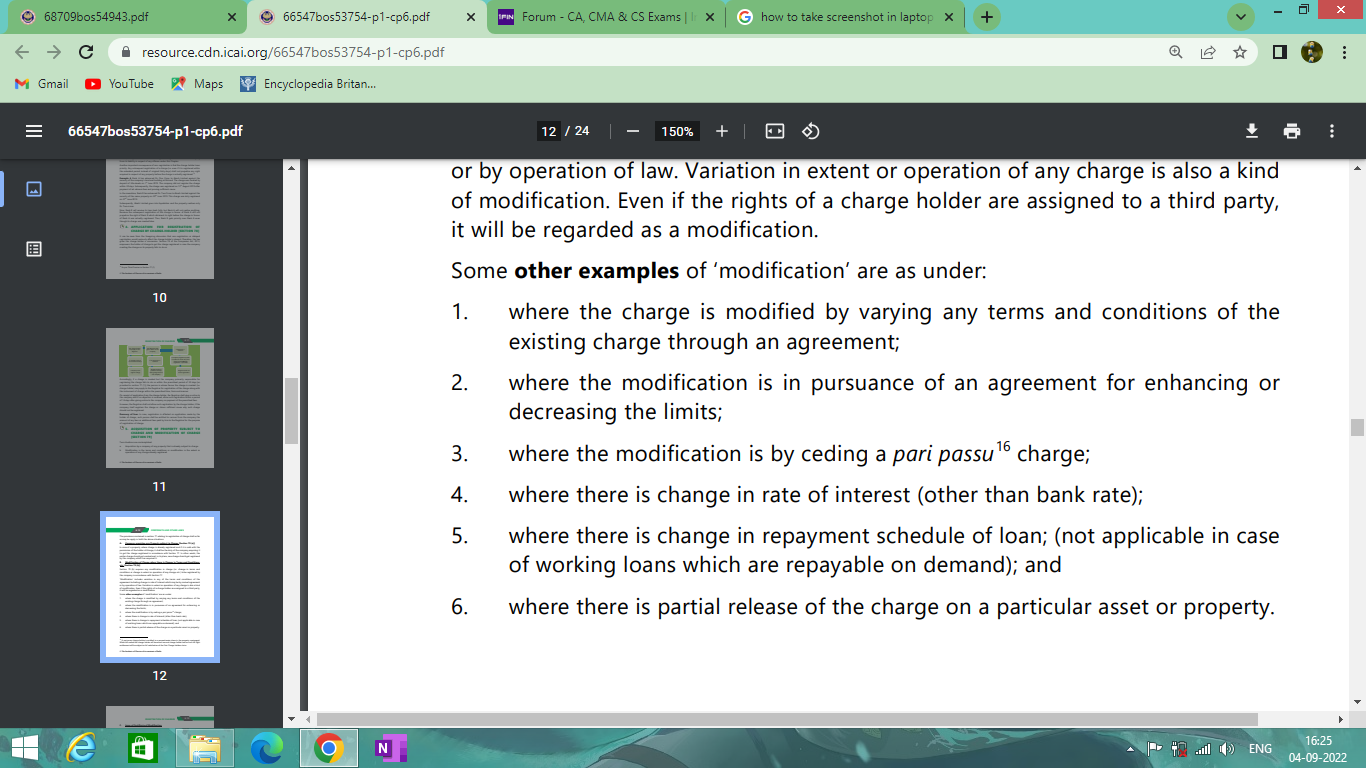The image size is (1366, 768).
Task: Click the page number input field
Action: (548, 131)
